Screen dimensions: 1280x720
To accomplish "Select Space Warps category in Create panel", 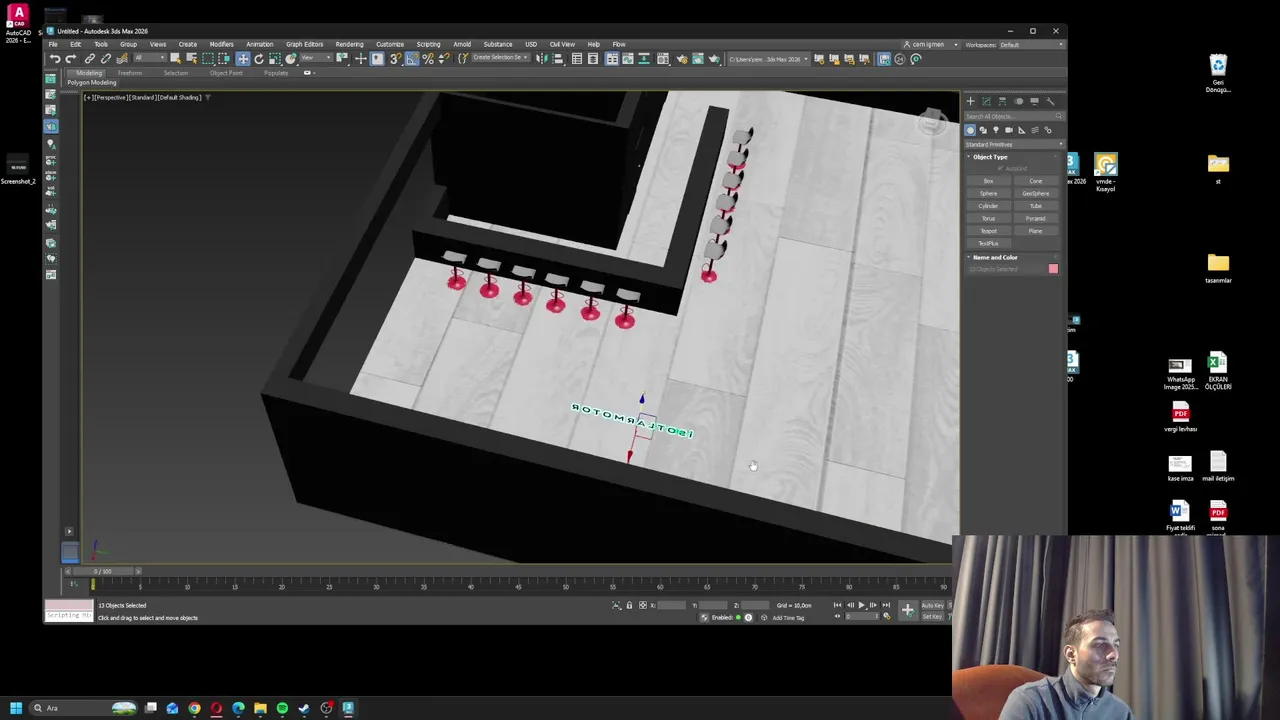I will click(x=1035, y=130).
